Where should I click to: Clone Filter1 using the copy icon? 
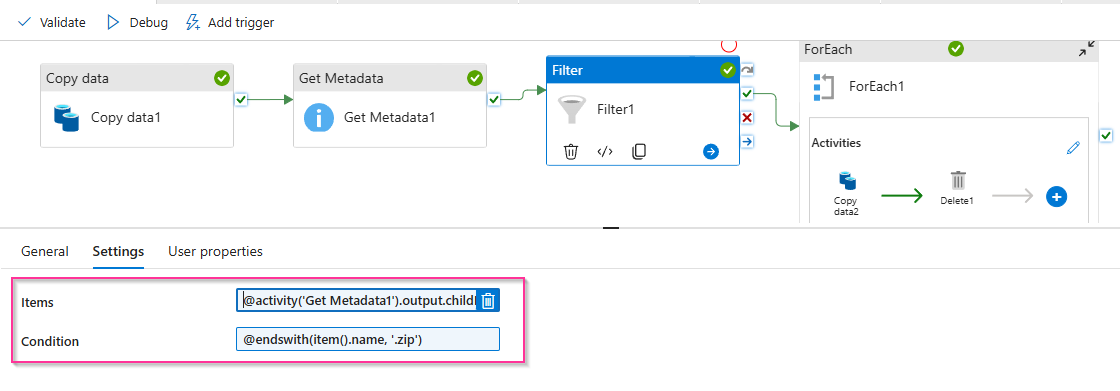coord(639,152)
